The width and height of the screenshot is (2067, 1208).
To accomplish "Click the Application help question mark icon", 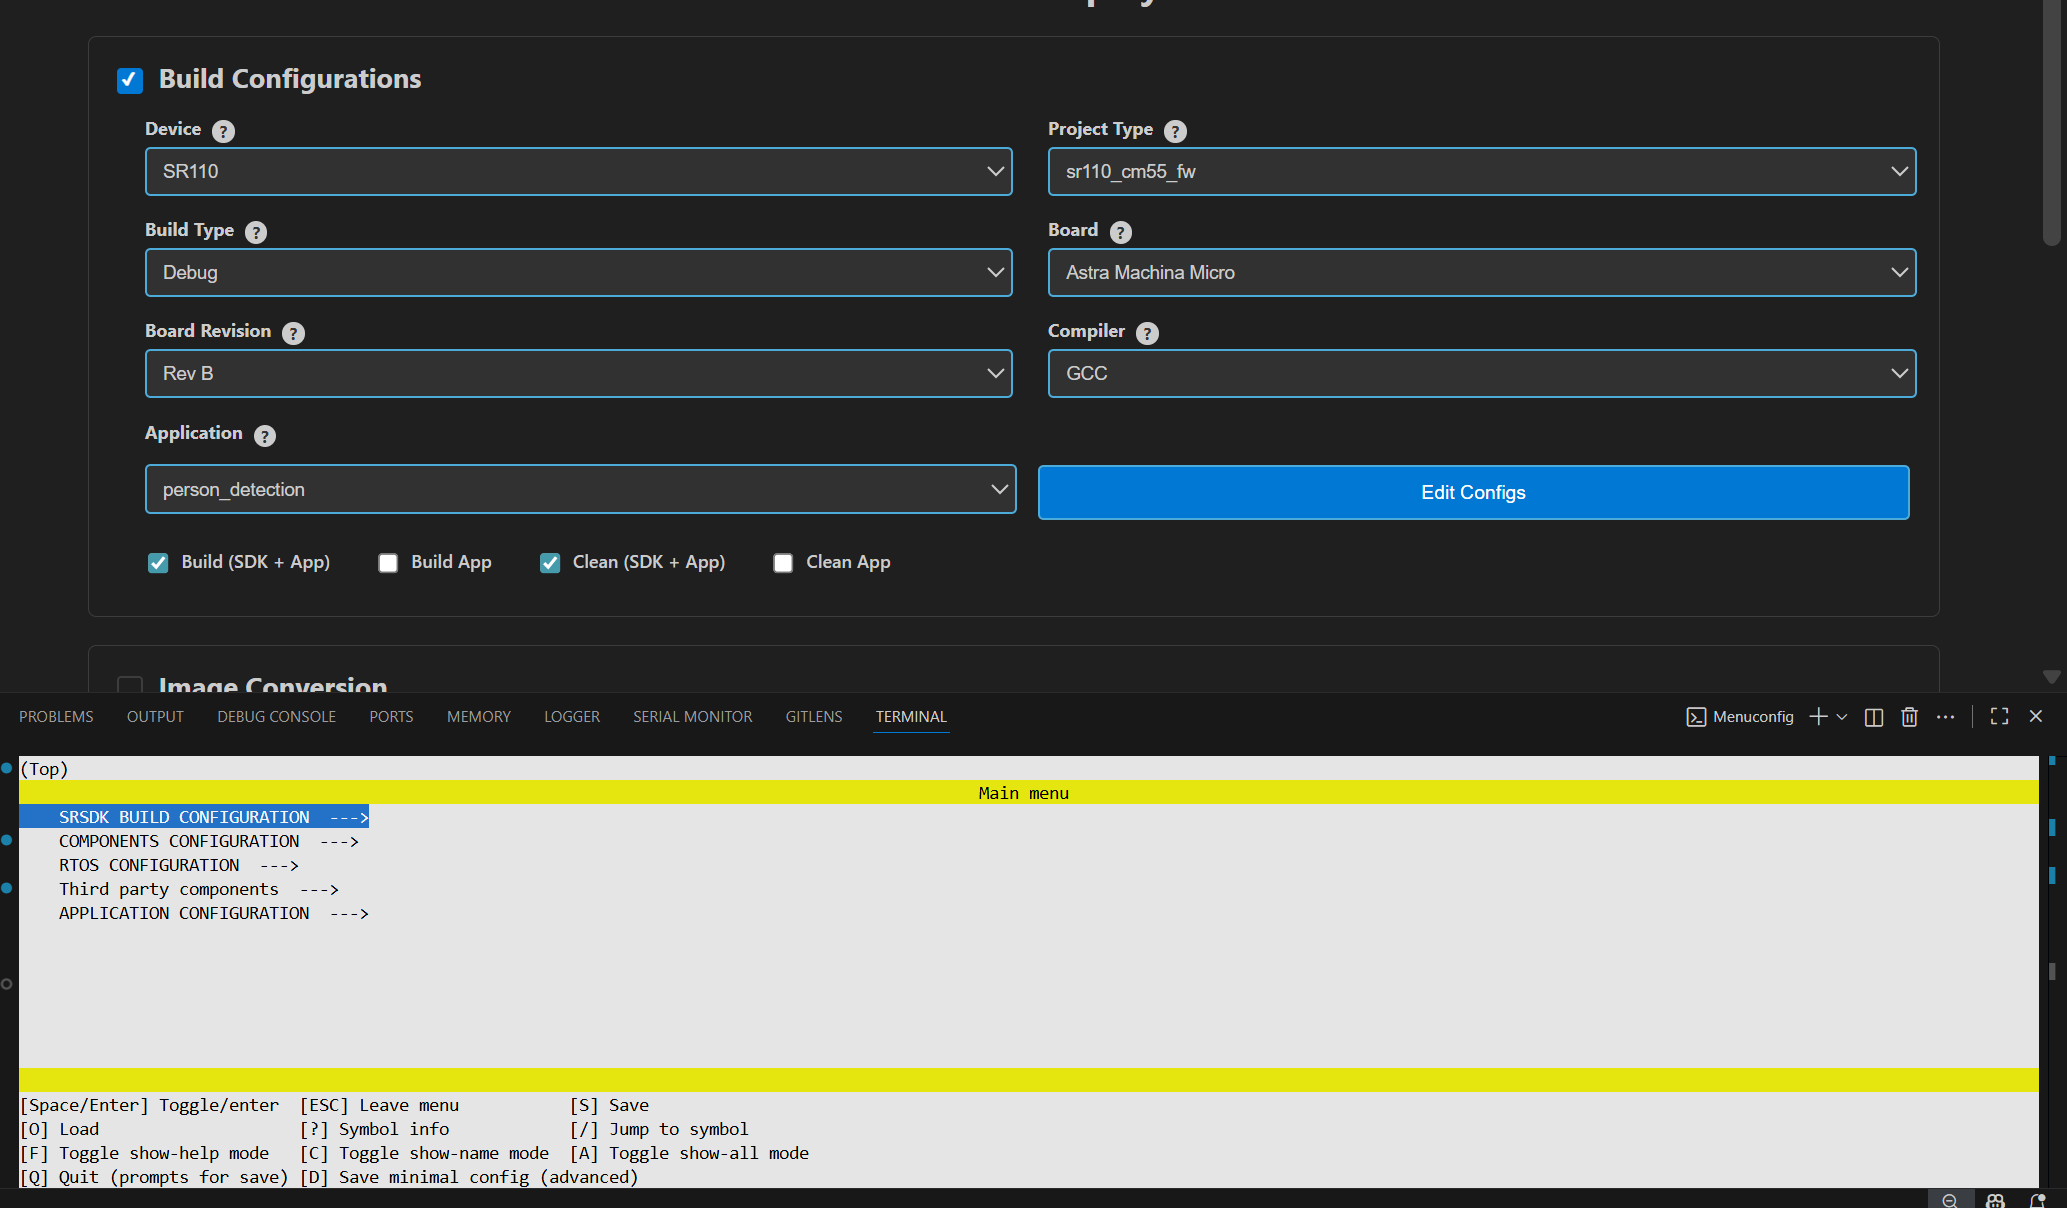I will [265, 436].
